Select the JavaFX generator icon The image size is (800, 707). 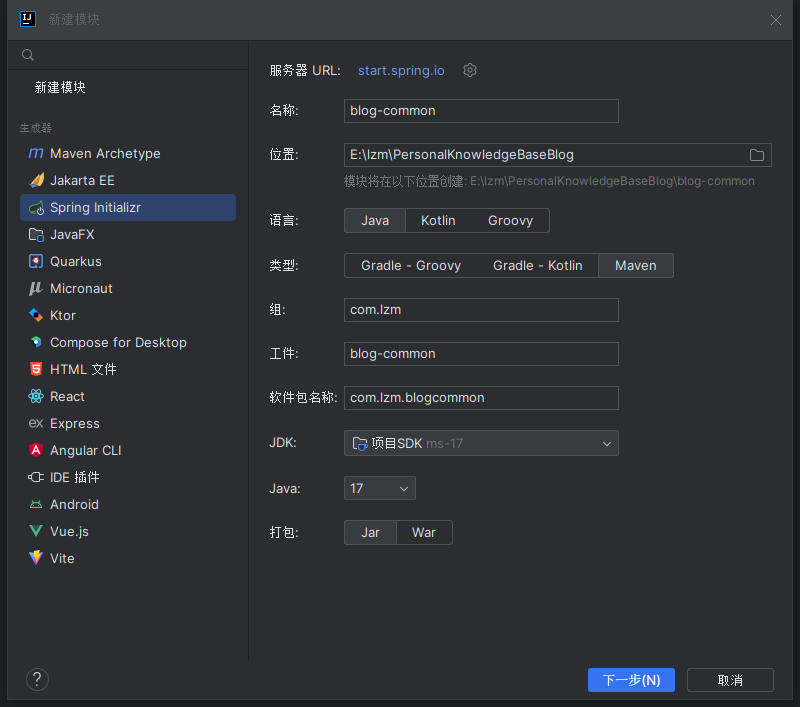[36, 235]
